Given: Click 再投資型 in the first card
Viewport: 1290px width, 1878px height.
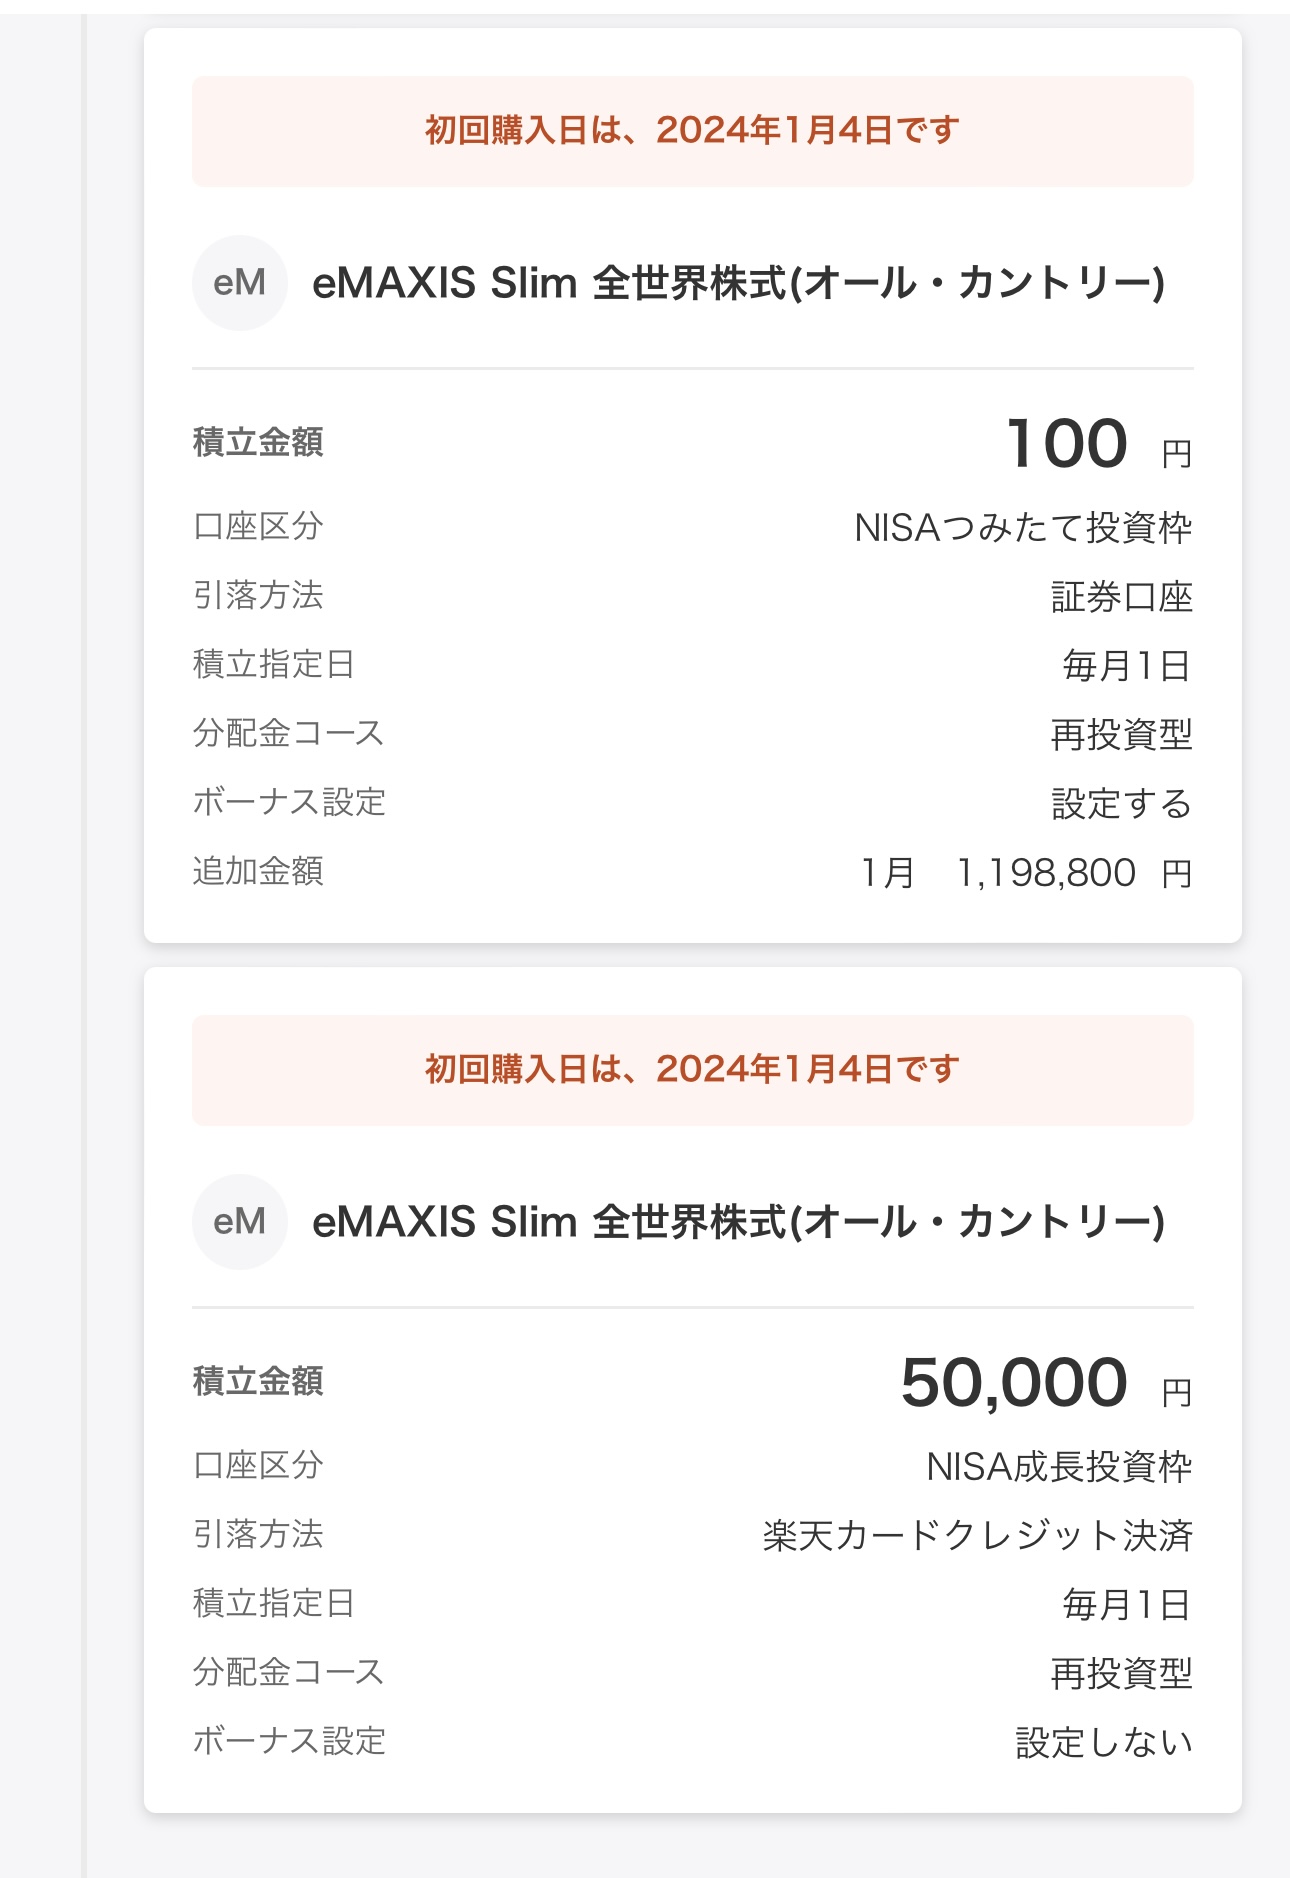Looking at the screenshot, I should 1122,734.
